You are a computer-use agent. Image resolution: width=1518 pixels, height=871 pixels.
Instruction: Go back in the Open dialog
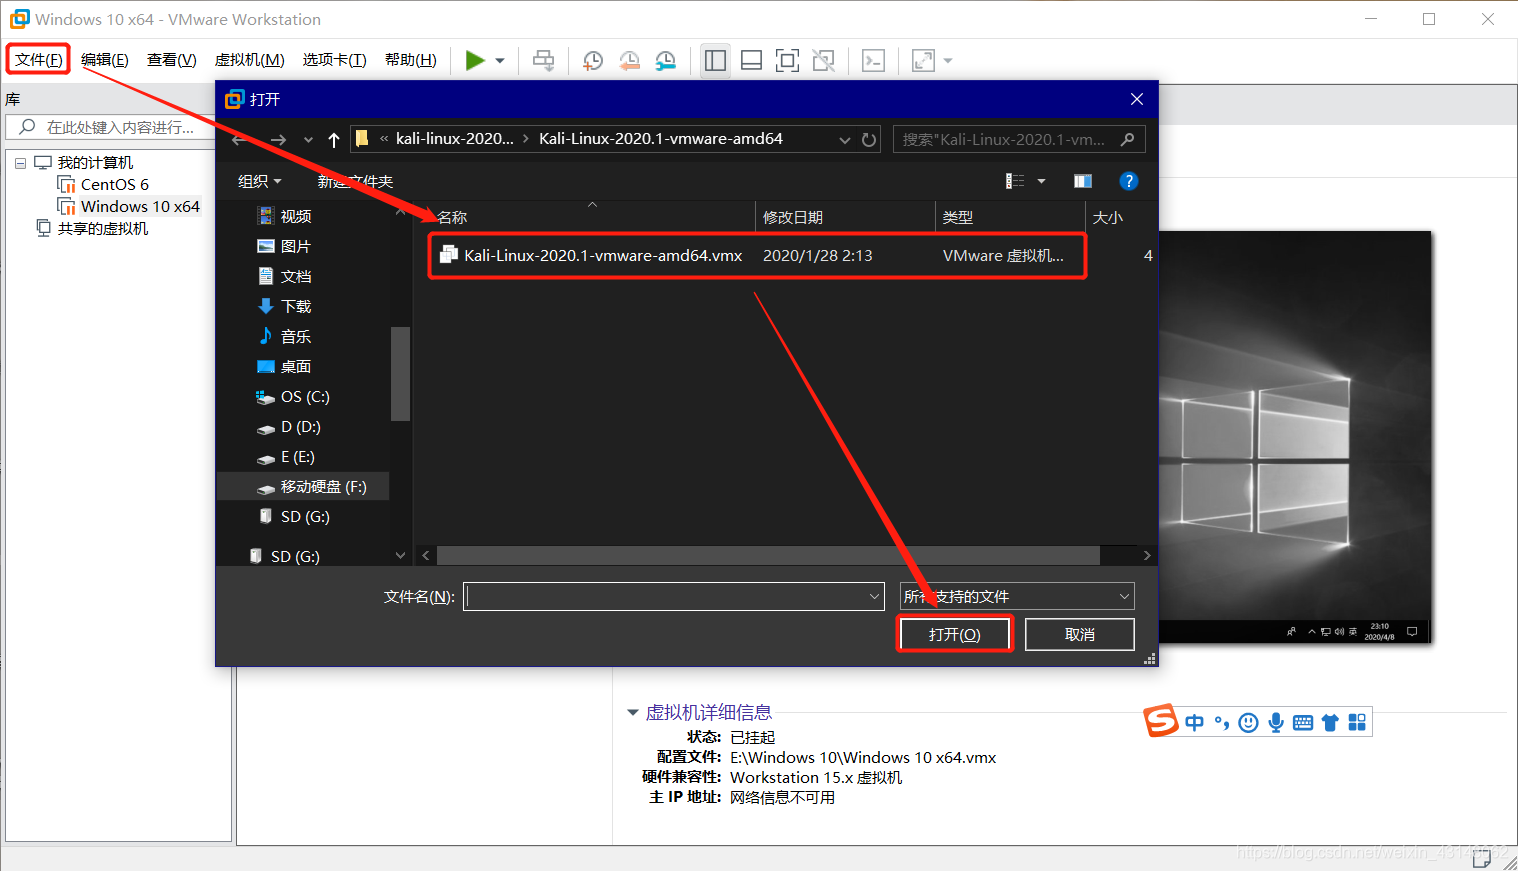pyautogui.click(x=239, y=140)
